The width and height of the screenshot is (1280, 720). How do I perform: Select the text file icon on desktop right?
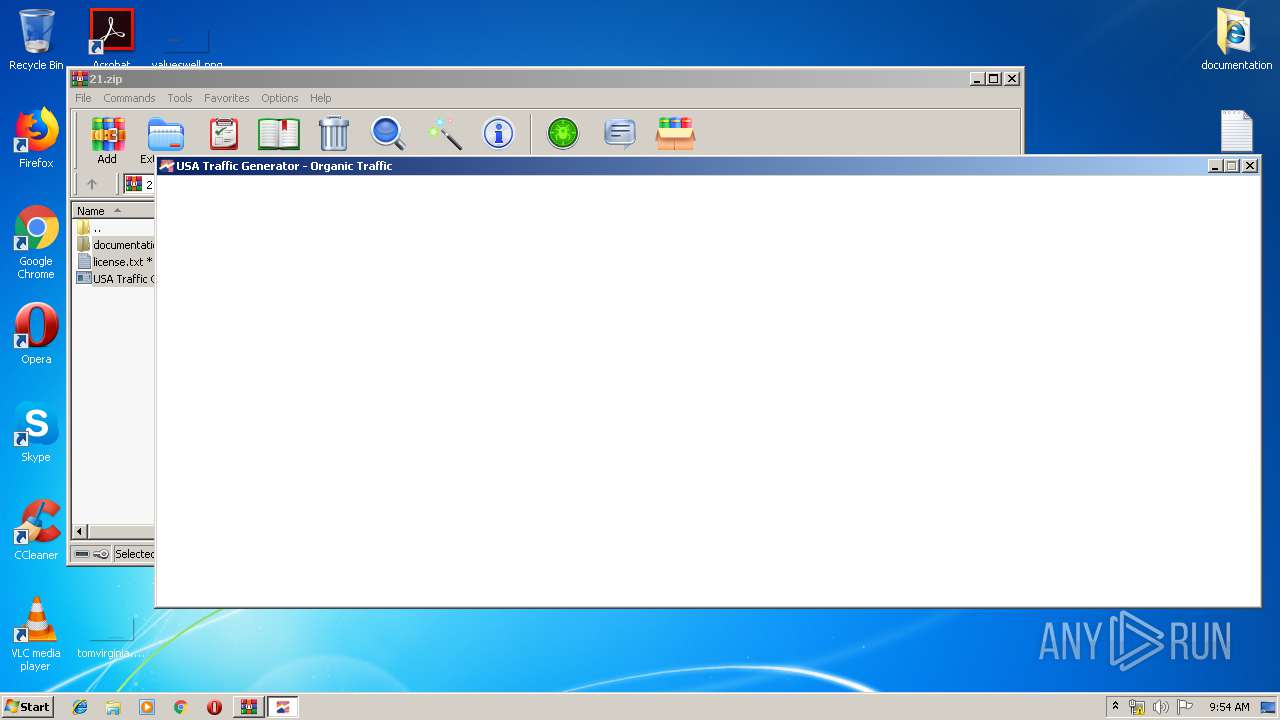1237,131
